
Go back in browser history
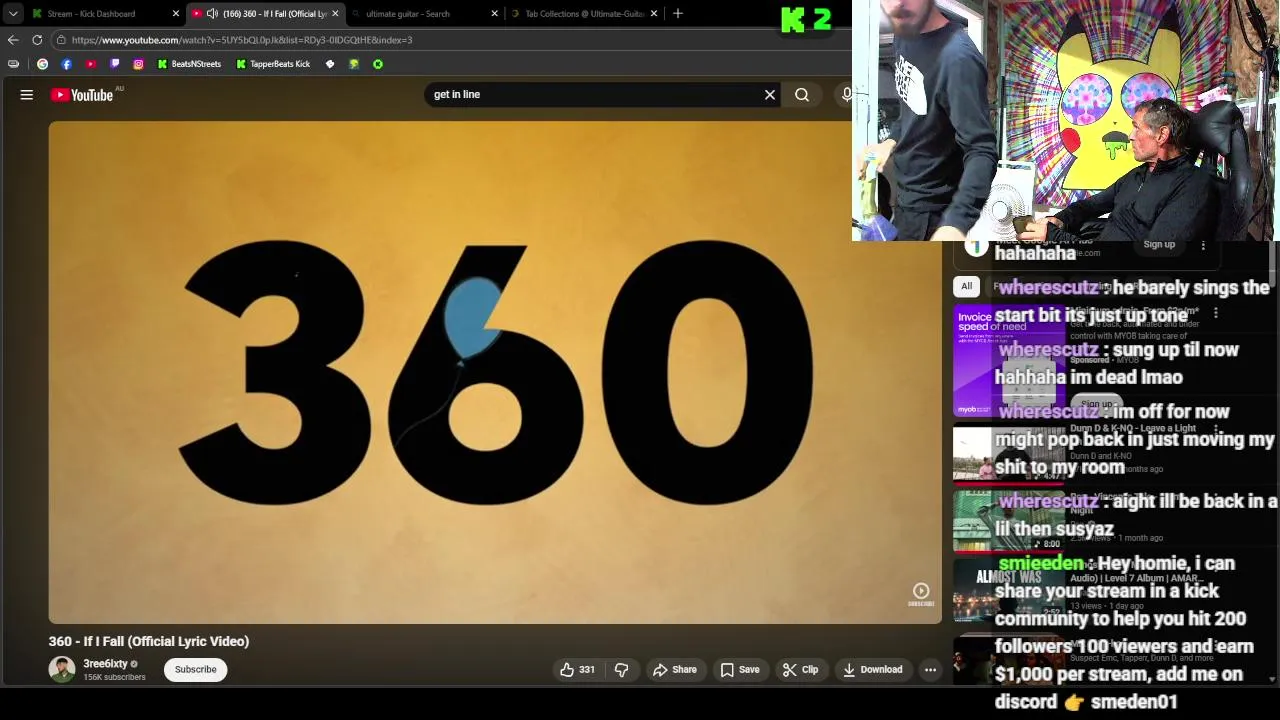(x=13, y=40)
